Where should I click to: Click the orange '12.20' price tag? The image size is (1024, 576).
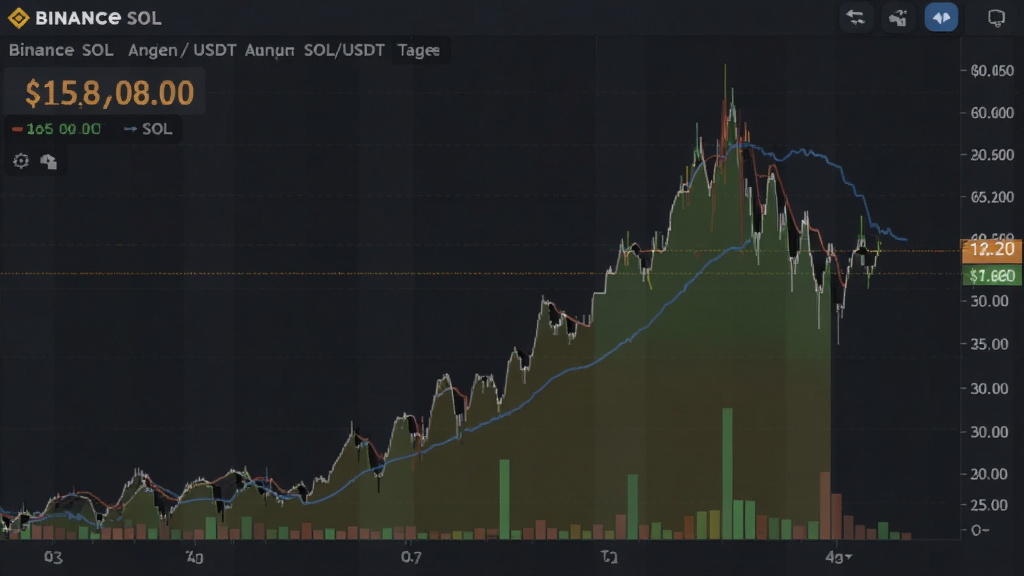(x=992, y=249)
